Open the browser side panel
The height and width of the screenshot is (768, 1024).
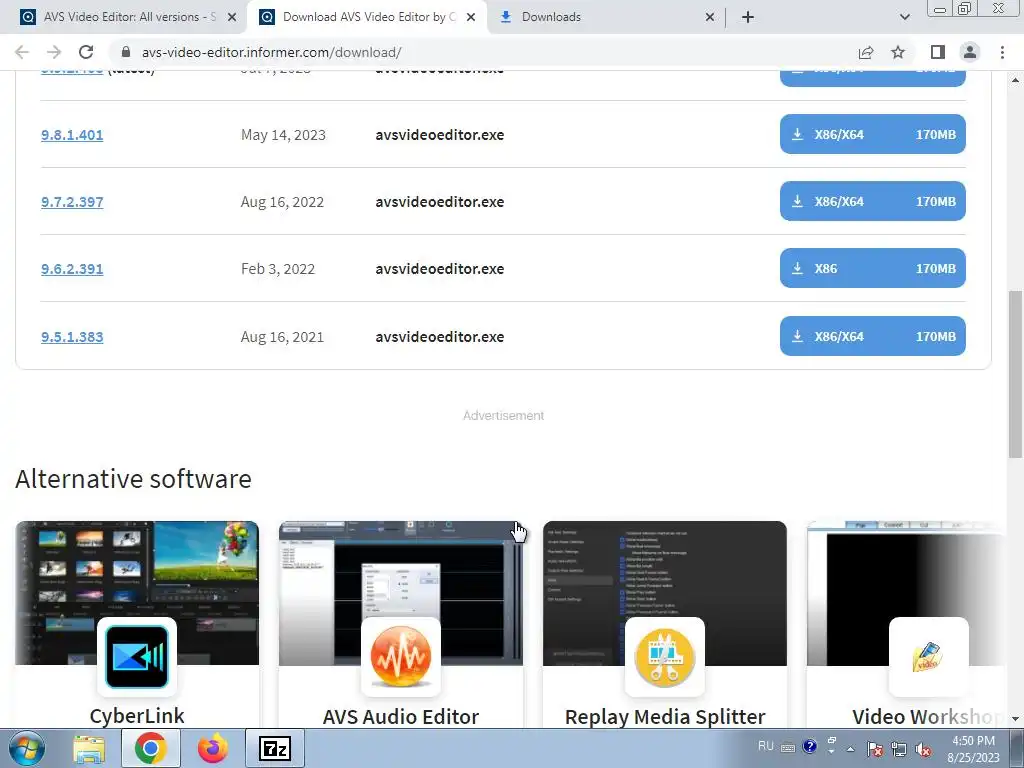pos(938,52)
